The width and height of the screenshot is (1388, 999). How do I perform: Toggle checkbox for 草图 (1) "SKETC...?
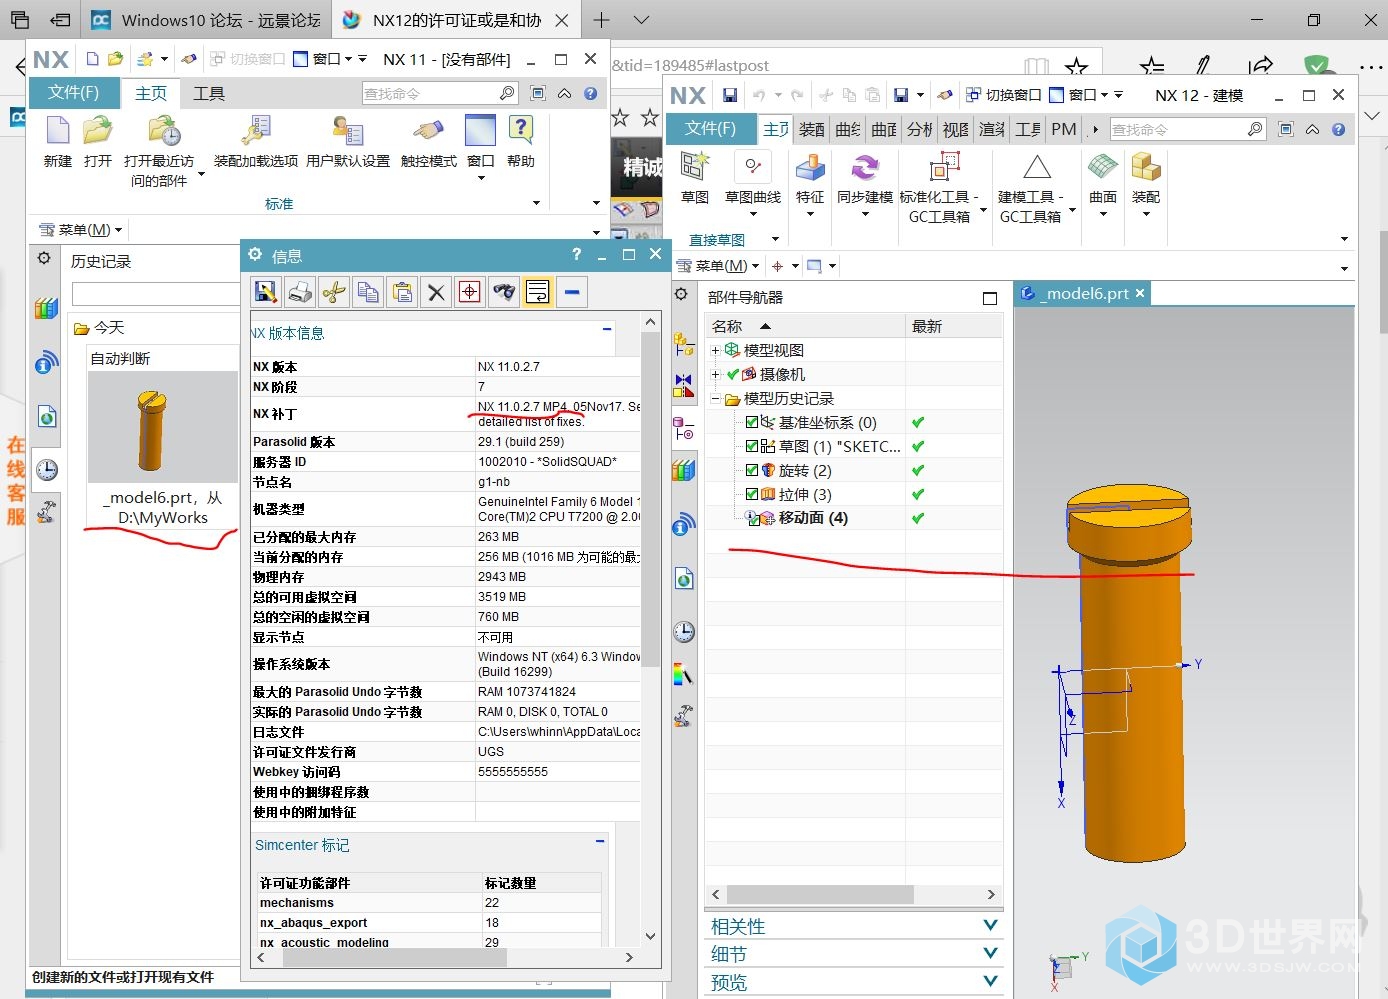pos(752,446)
